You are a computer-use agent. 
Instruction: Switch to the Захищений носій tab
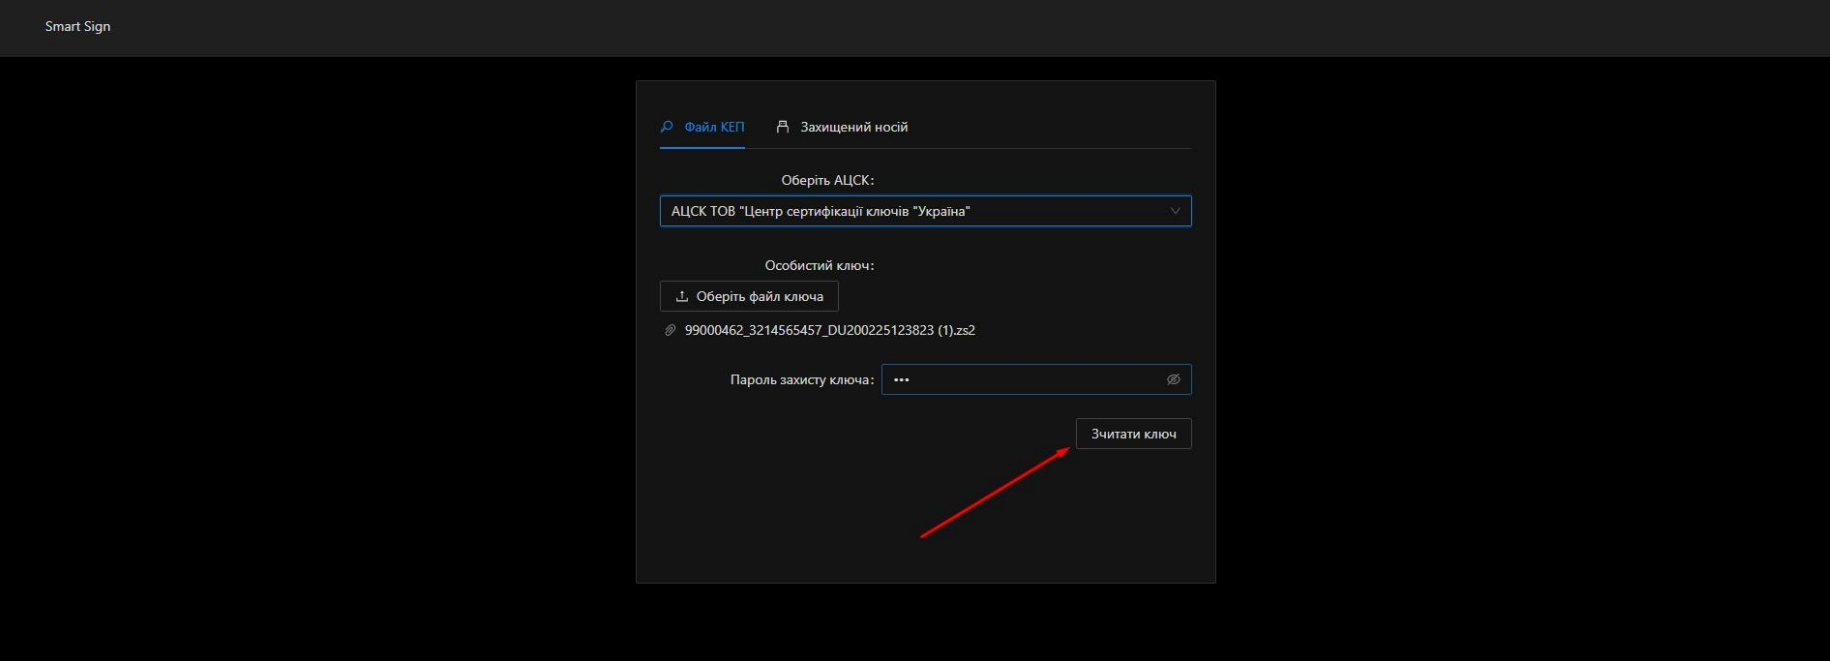pos(853,127)
